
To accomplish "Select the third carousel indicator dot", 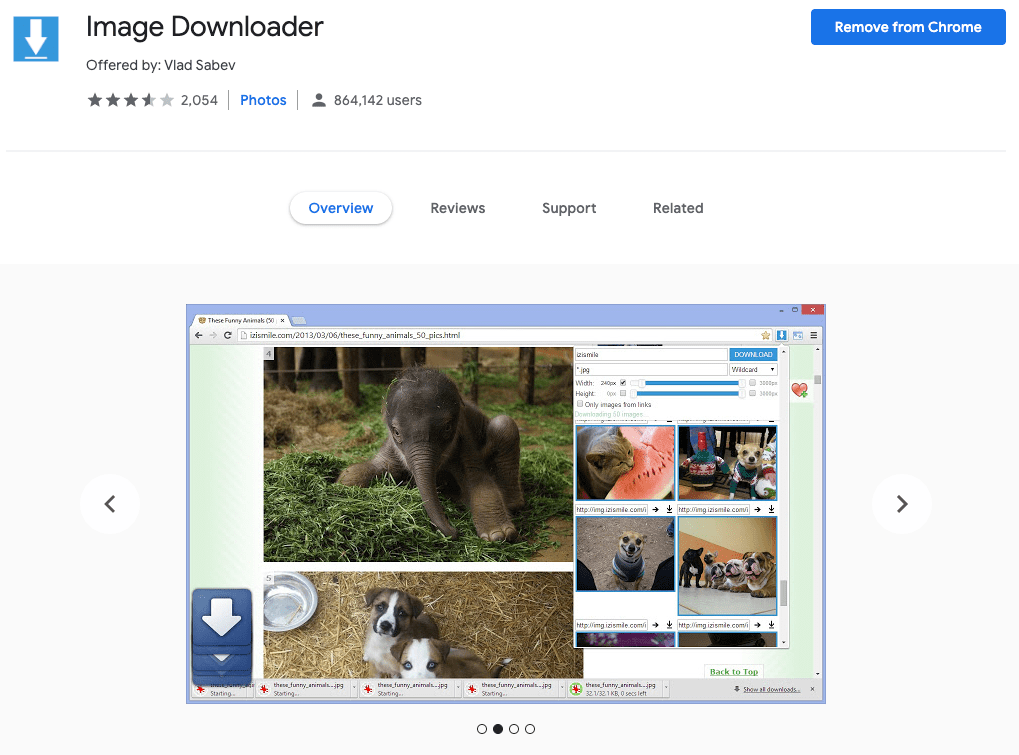I will coord(514,729).
